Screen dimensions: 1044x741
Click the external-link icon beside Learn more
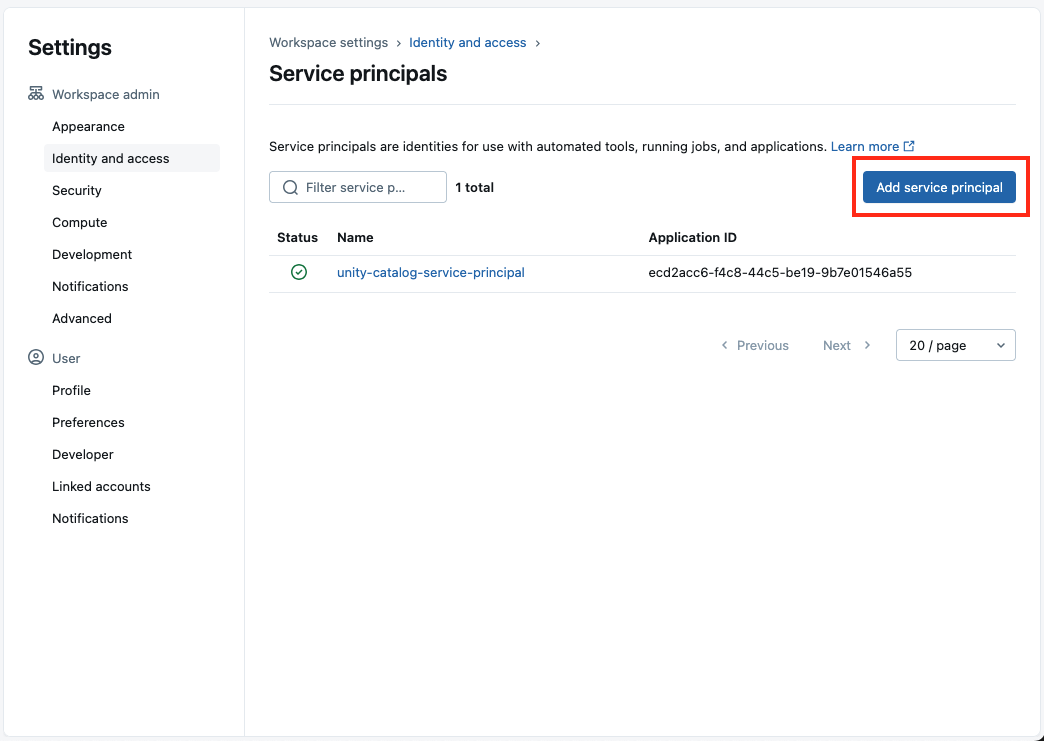point(910,146)
